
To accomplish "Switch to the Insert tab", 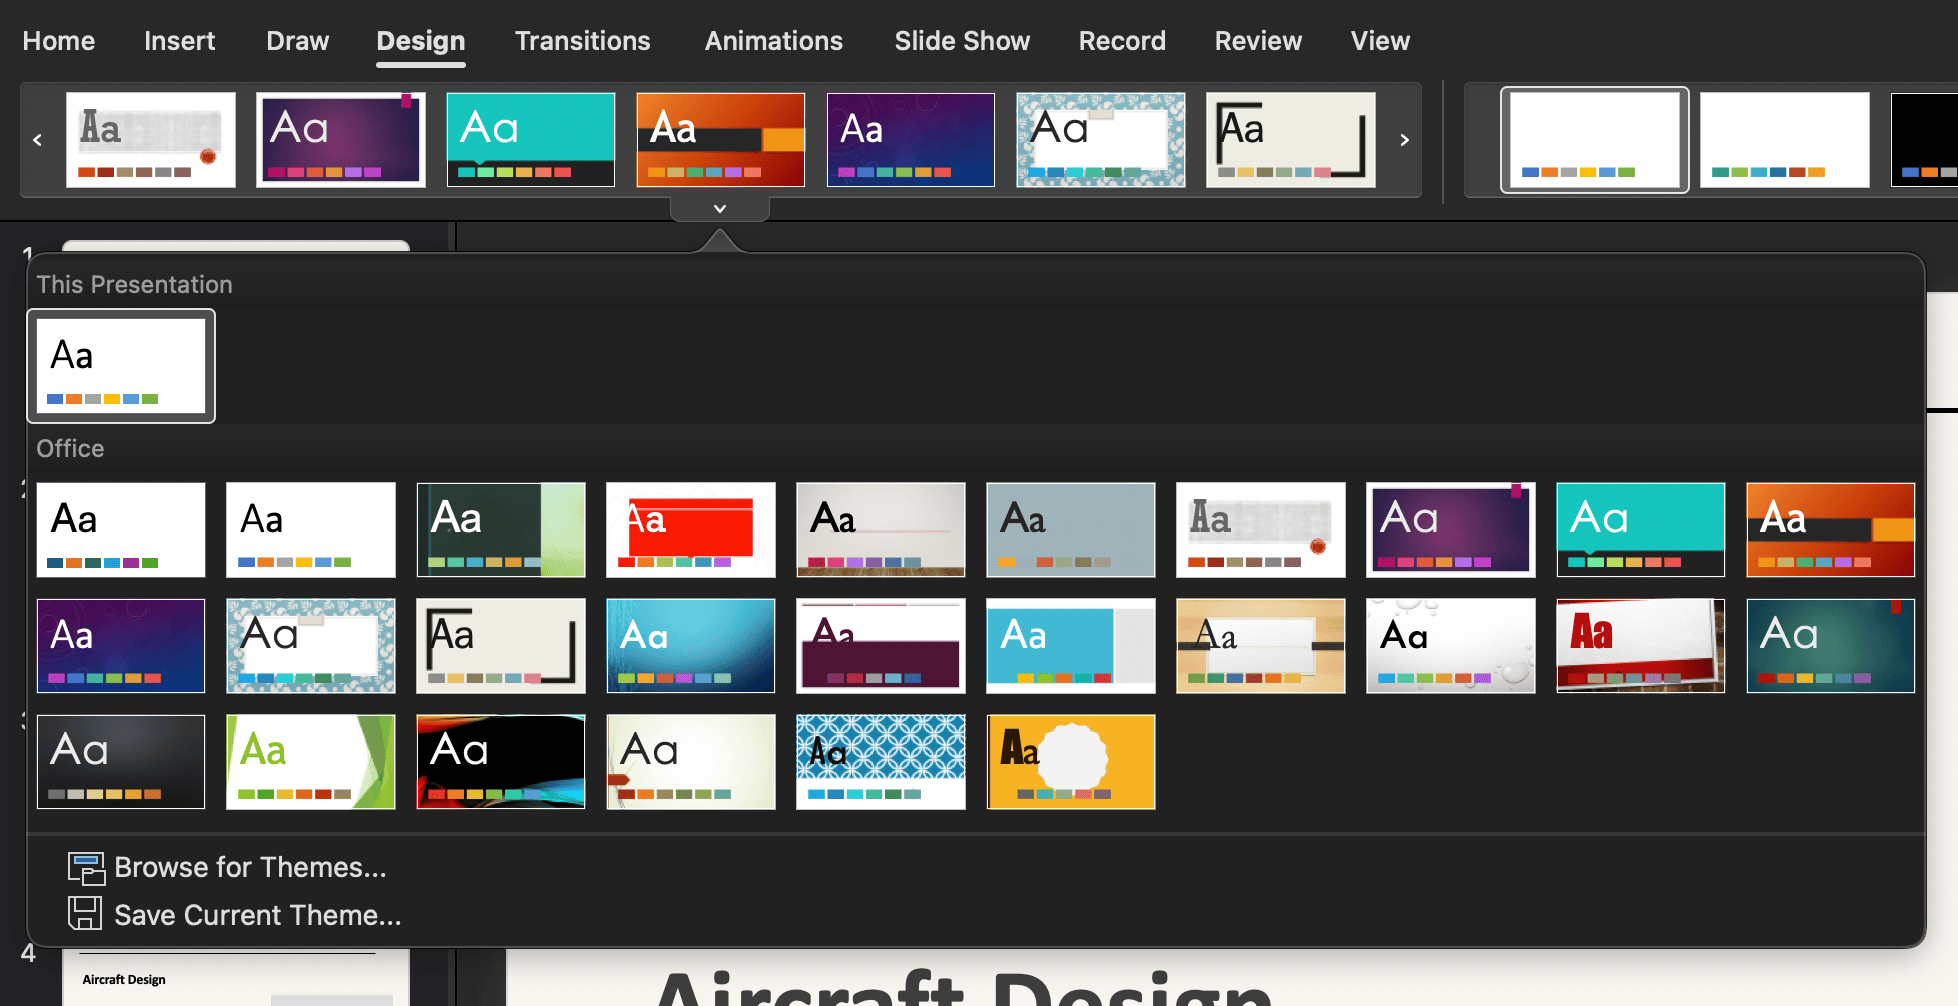I will 180,41.
